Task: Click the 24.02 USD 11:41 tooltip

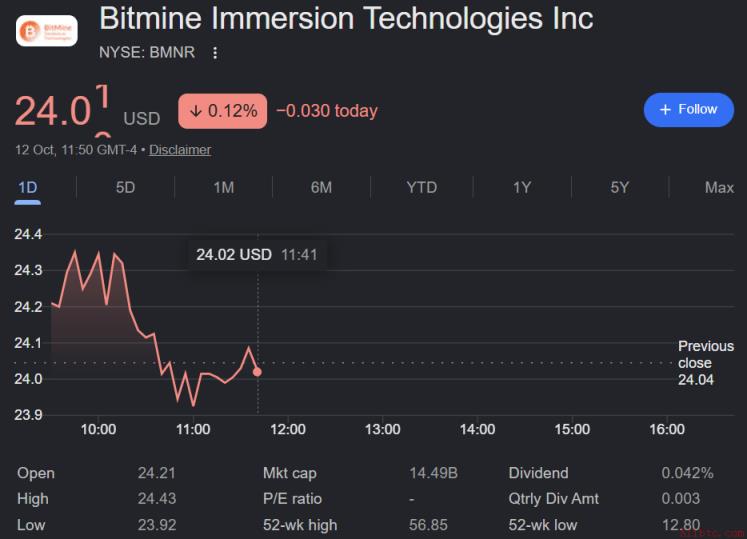Action: 257,255
